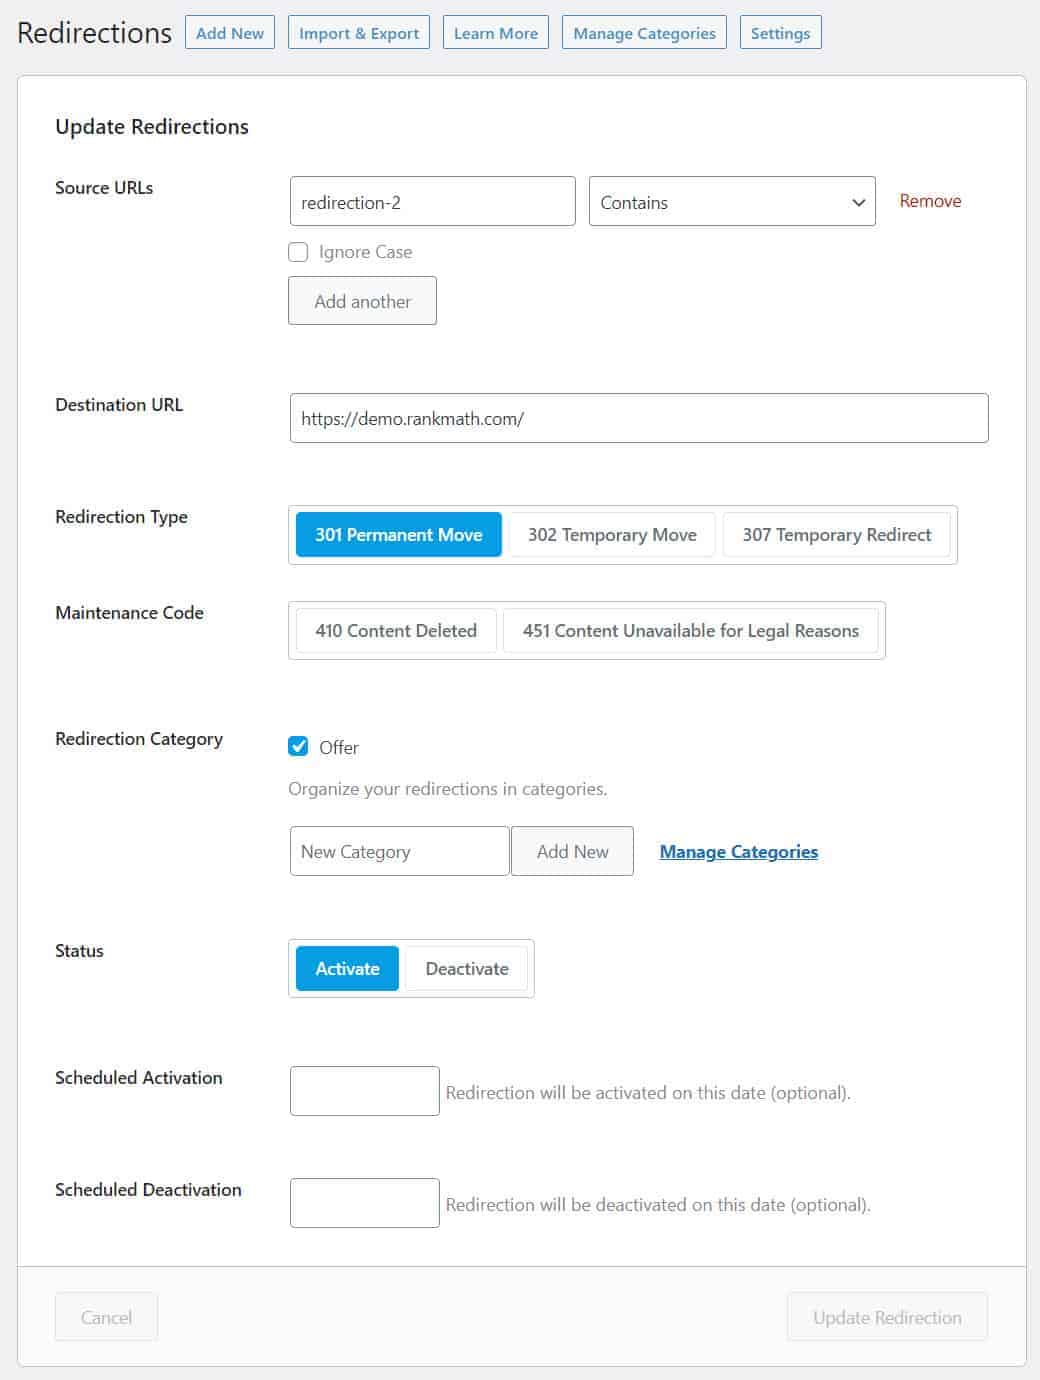The width and height of the screenshot is (1040, 1380).
Task: Expand the Contains match type dropdown
Action: pos(732,202)
